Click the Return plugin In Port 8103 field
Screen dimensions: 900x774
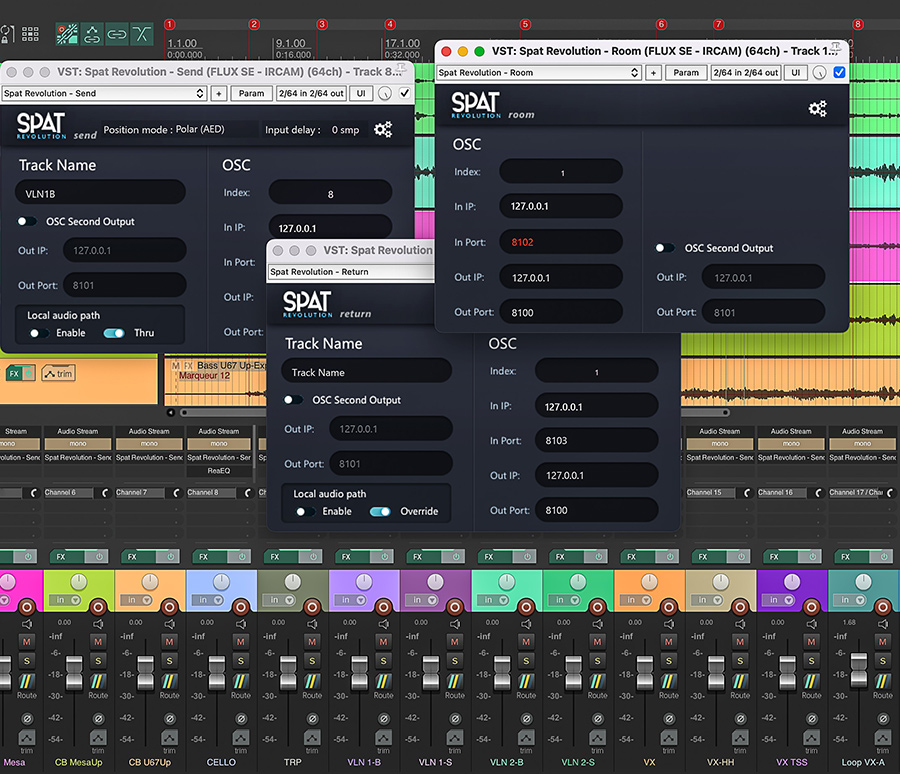(x=596, y=440)
